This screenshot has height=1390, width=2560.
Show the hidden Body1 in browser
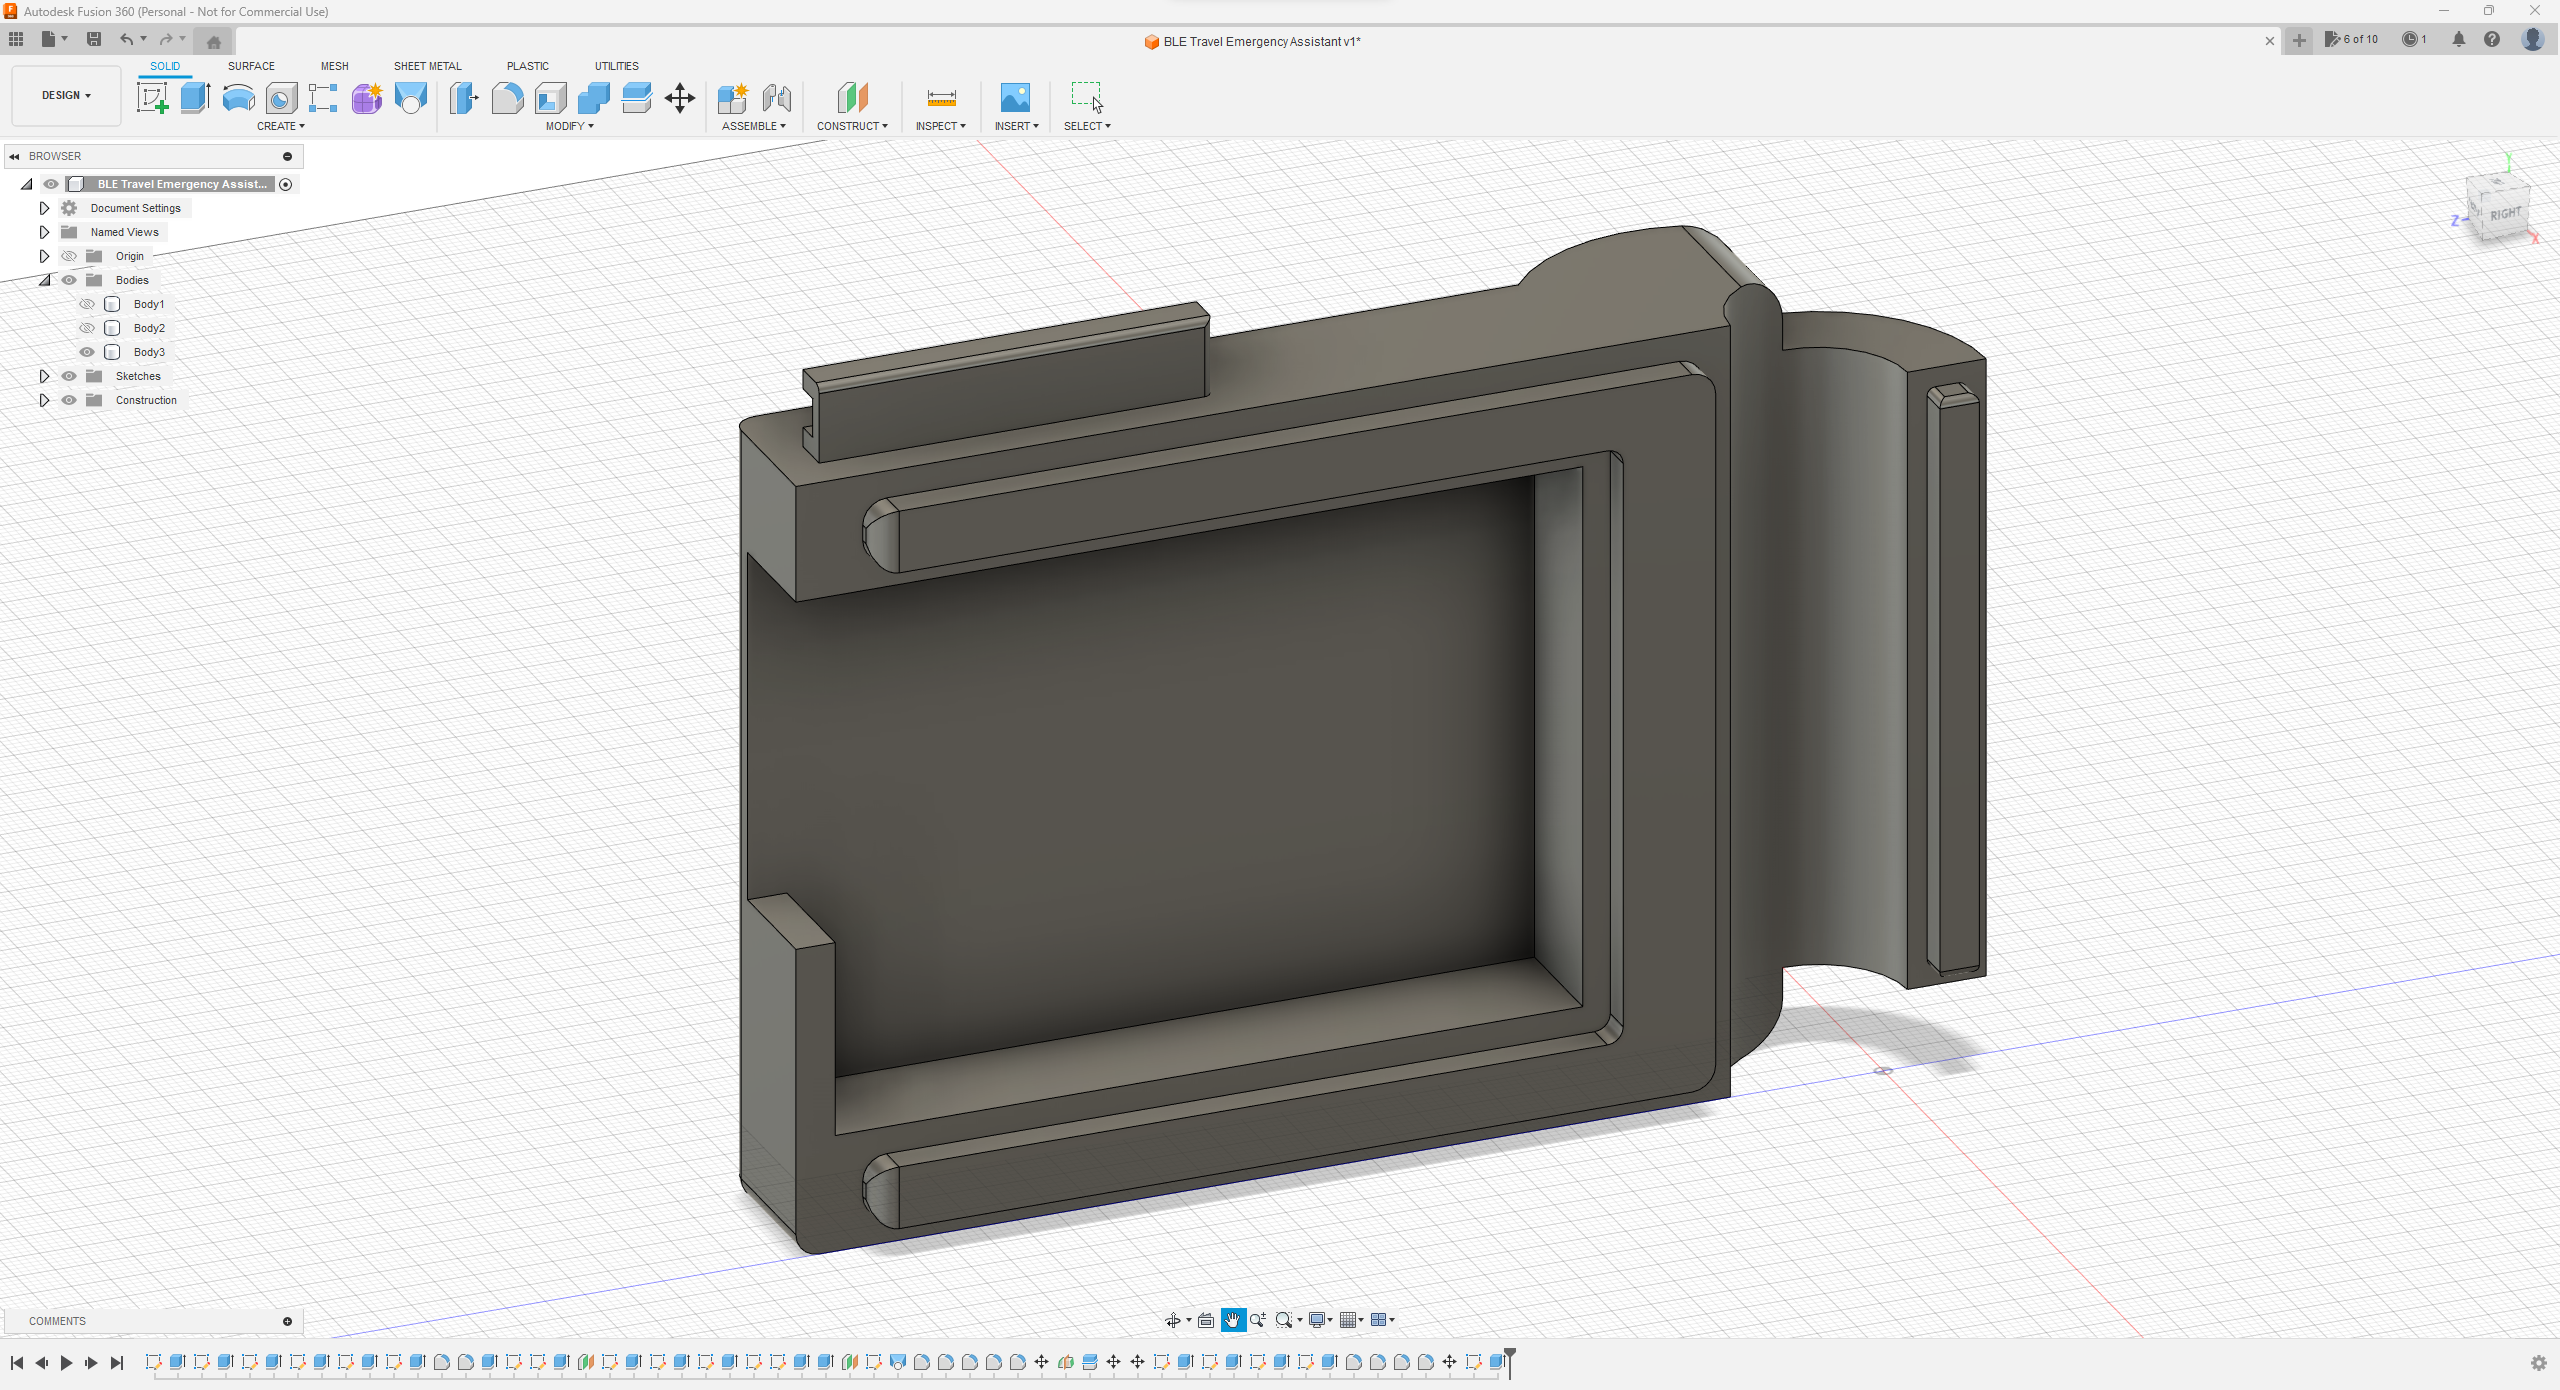[87, 304]
